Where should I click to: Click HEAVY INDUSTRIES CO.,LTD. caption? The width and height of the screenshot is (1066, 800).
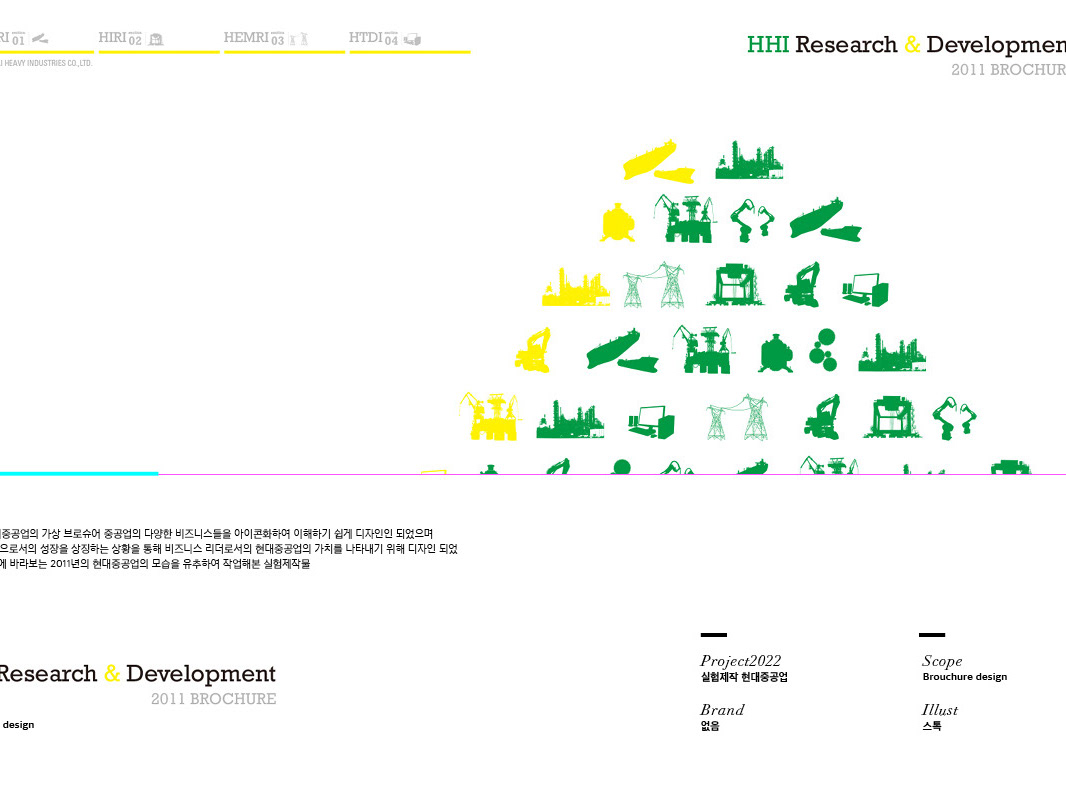coord(46,63)
